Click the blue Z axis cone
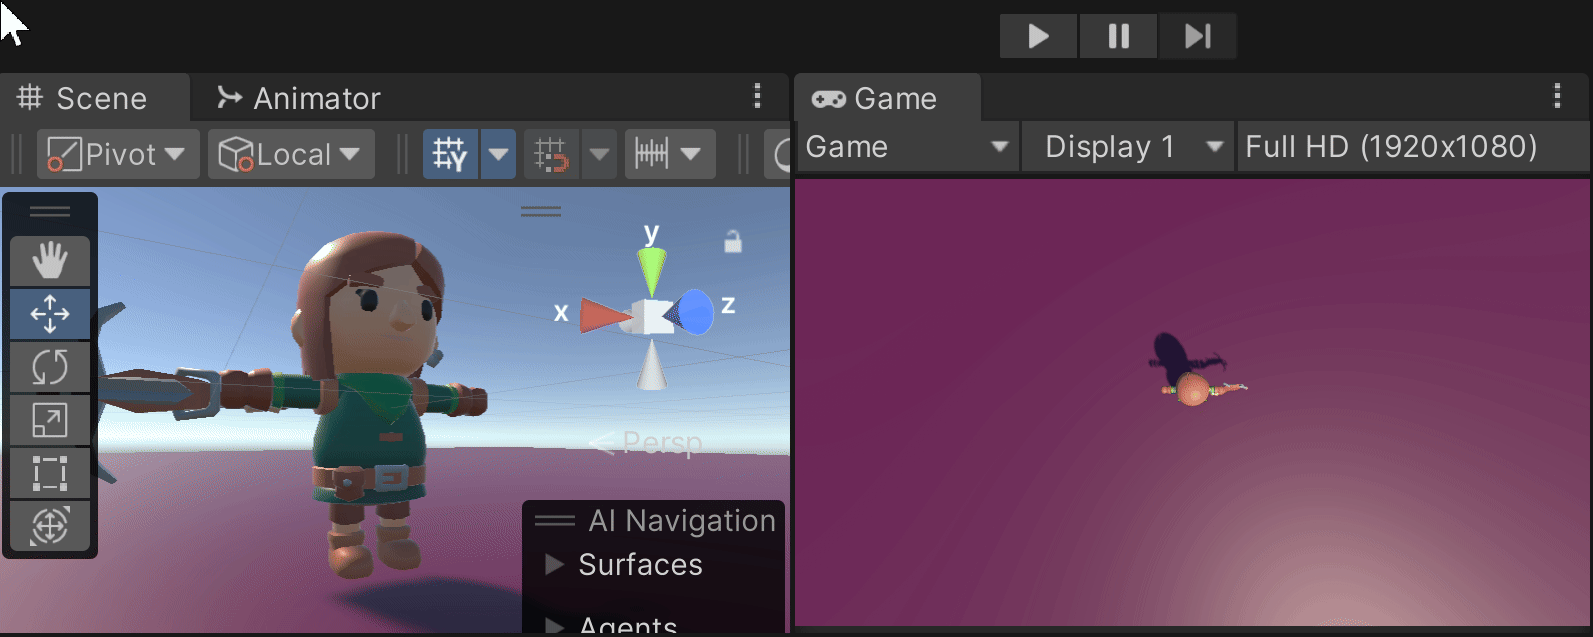This screenshot has height=637, width=1593. click(691, 312)
